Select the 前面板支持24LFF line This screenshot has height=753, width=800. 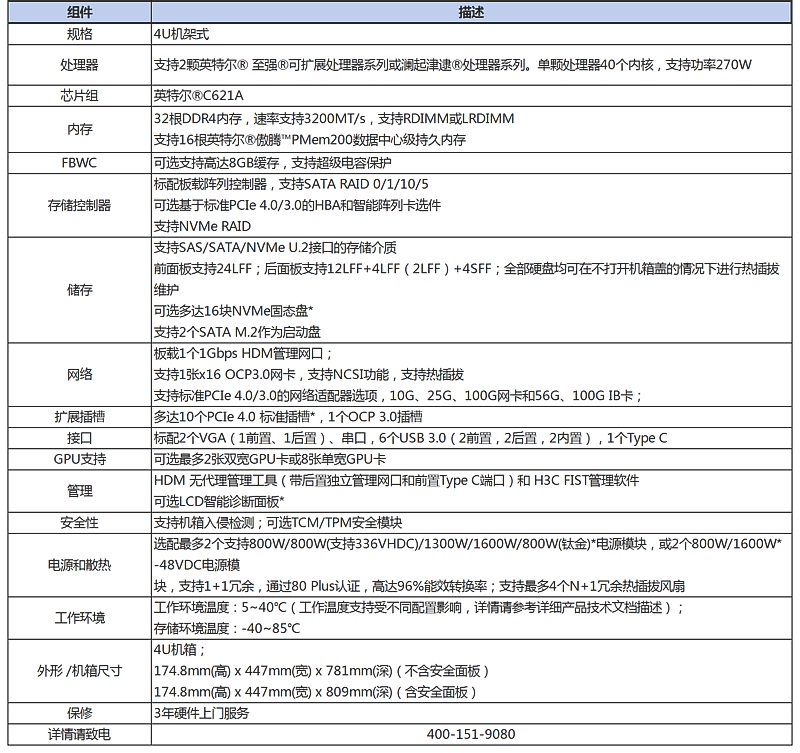pyautogui.click(x=467, y=269)
